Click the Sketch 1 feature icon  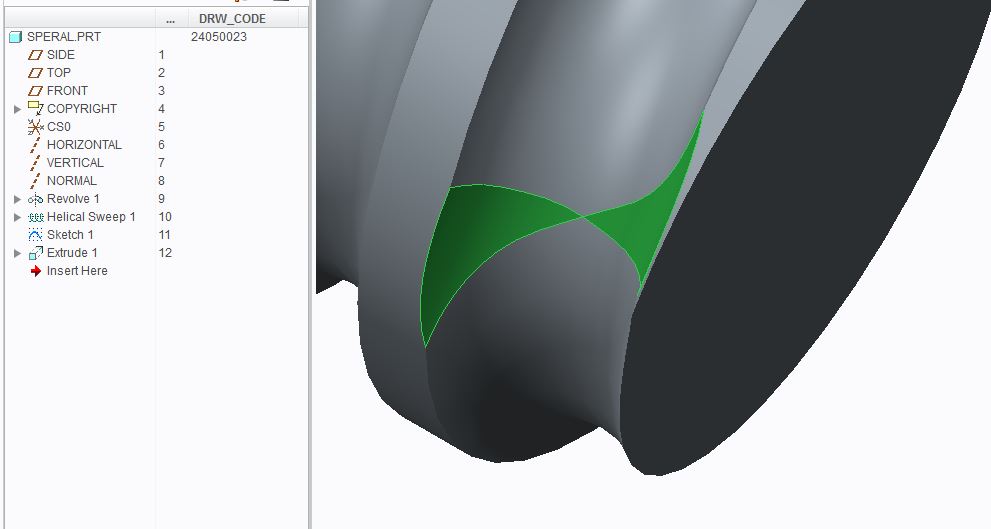[x=35, y=235]
